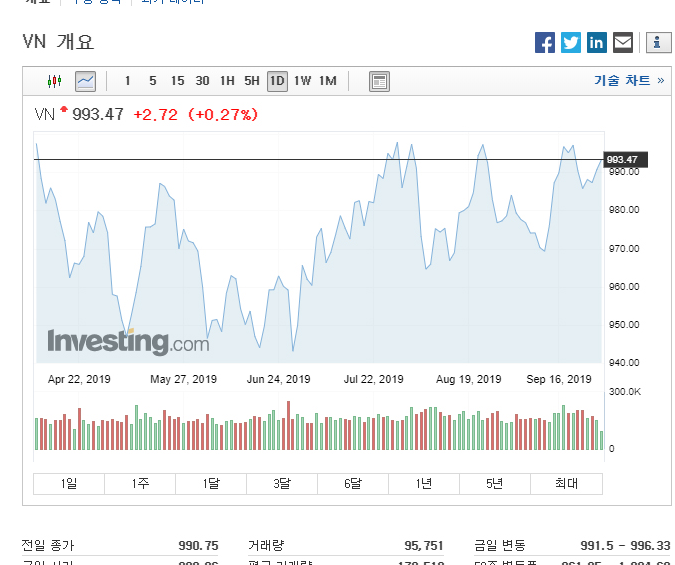Send the page by email icon

(x=622, y=43)
